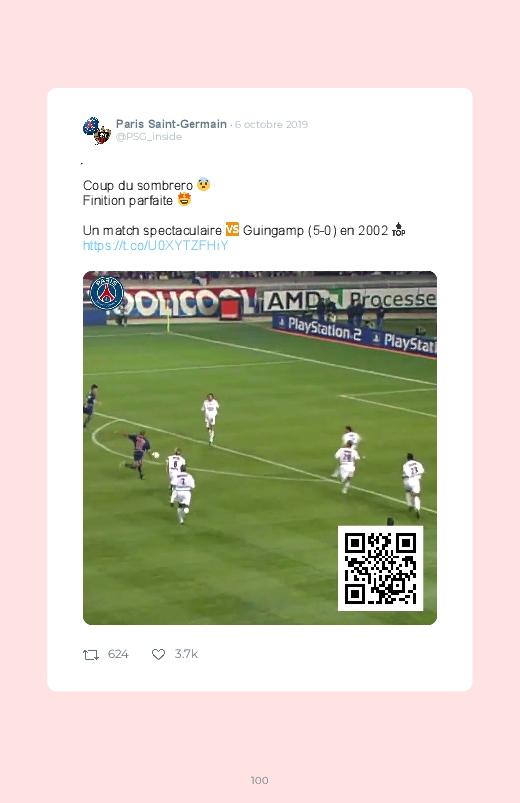Image resolution: width=520 pixels, height=803 pixels.
Task: Click the 6 octobre 2019 date
Action: point(271,124)
